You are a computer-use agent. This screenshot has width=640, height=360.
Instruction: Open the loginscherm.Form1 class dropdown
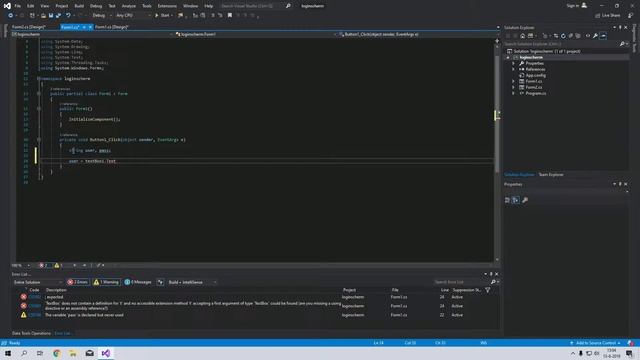tap(256, 35)
